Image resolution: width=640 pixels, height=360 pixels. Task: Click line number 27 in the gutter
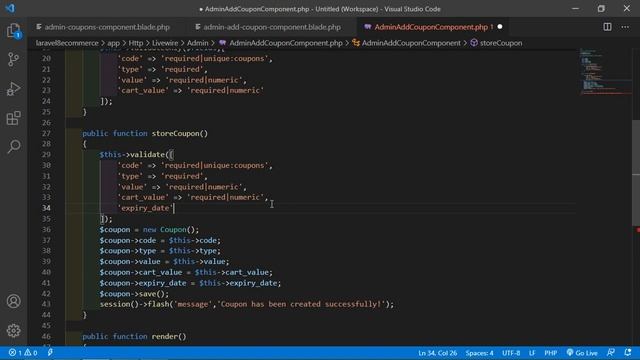point(46,133)
